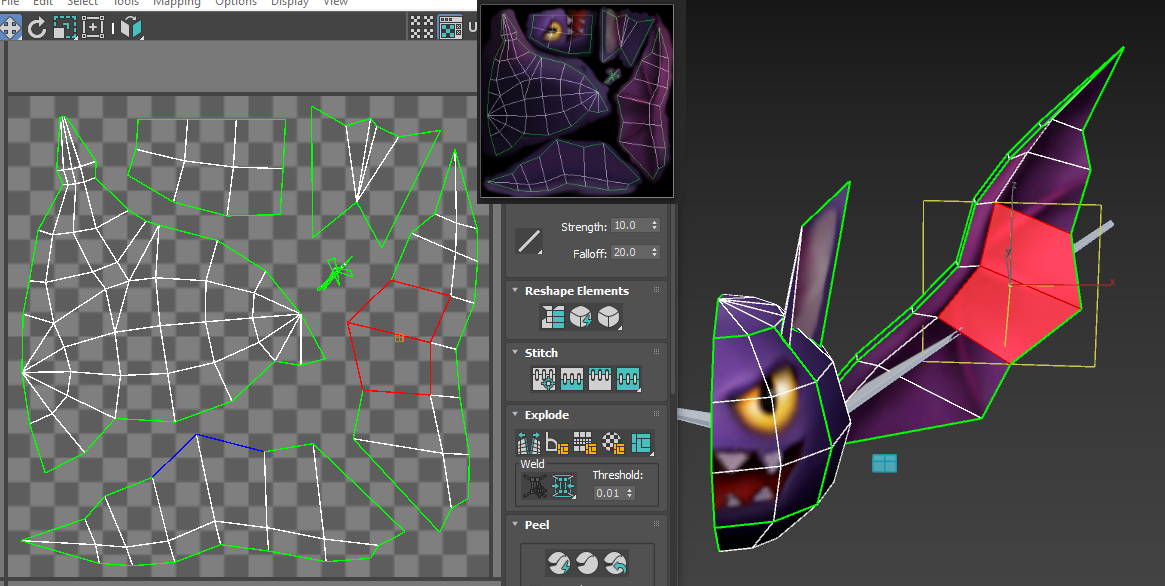Click the linear falloff type icon

coord(529,241)
